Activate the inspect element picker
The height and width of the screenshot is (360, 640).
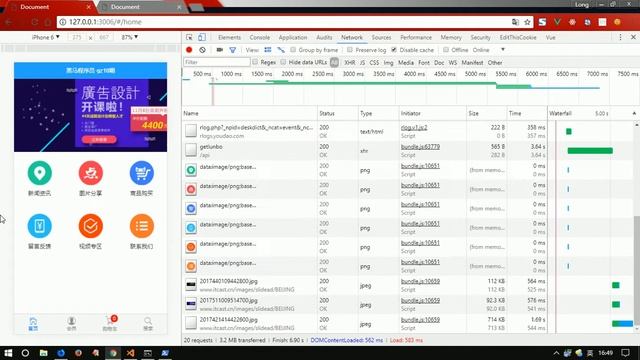189,37
